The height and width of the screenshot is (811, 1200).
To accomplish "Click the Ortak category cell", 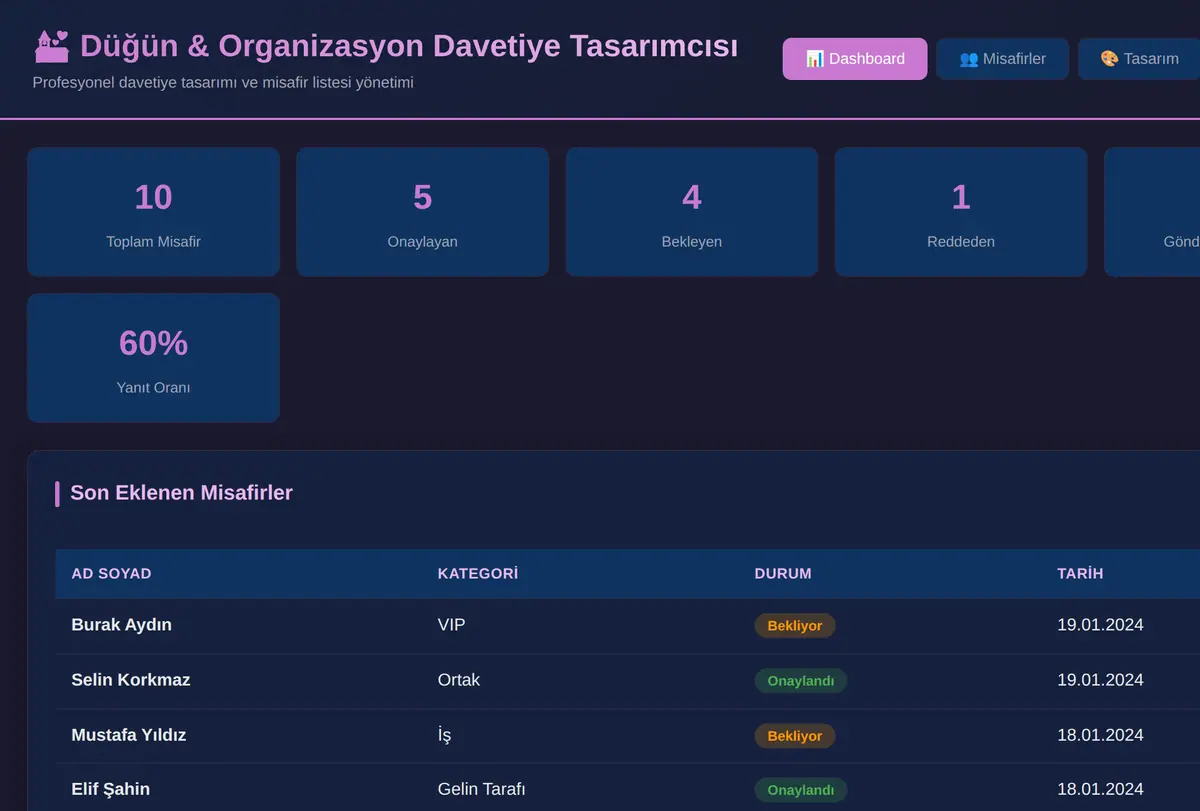I will pyautogui.click(x=459, y=680).
